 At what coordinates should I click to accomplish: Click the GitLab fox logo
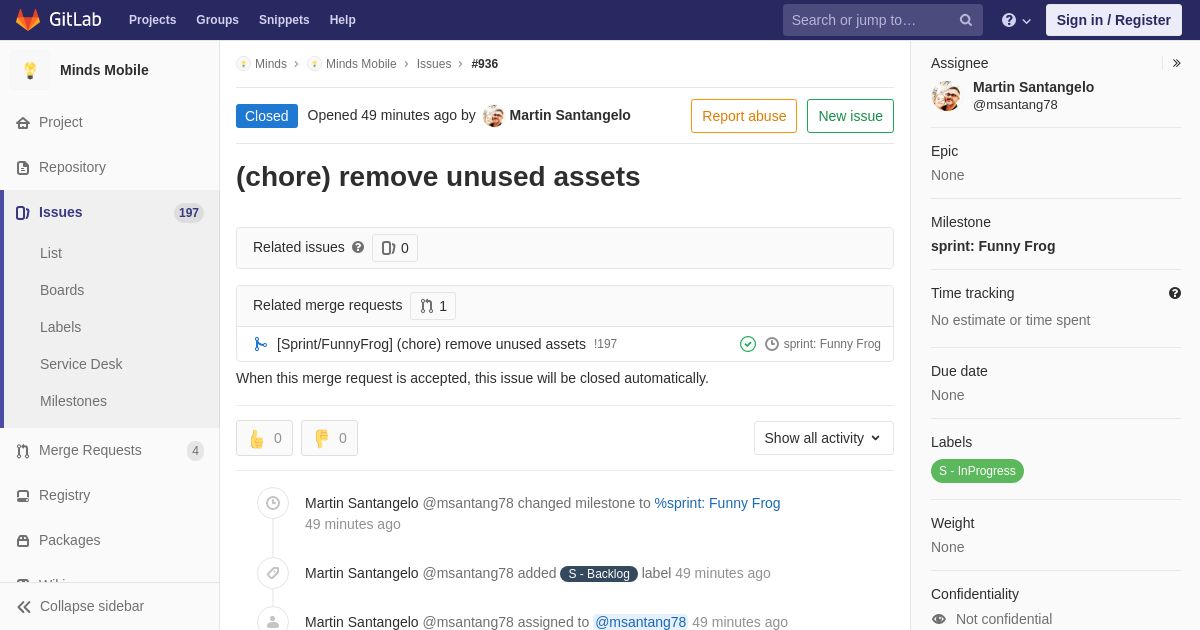[x=28, y=20]
